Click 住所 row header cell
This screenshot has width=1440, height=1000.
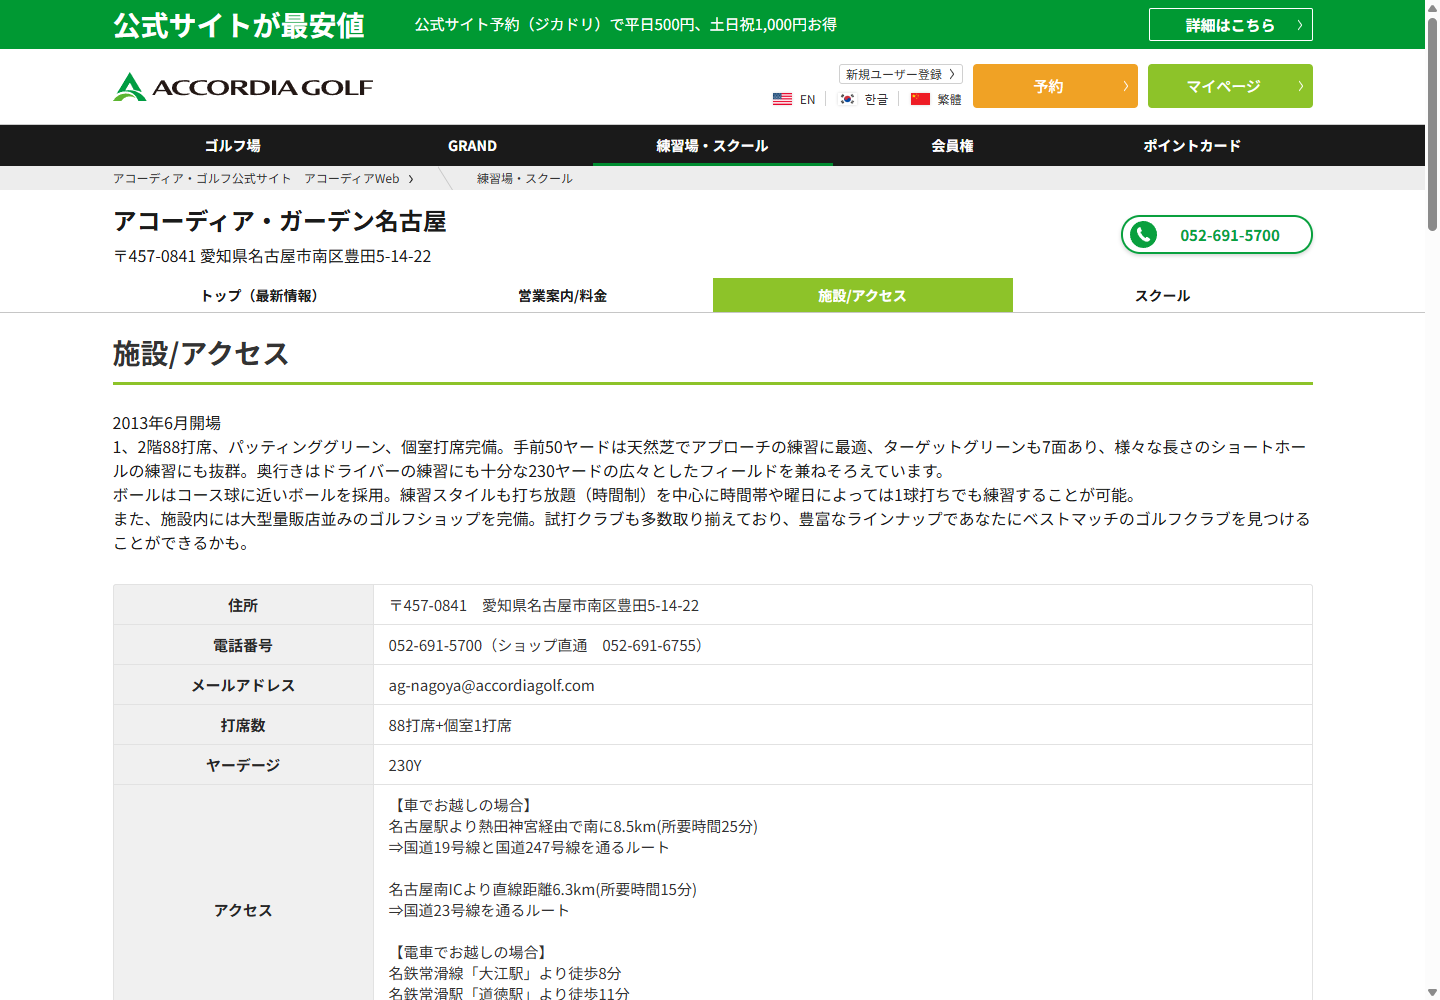[243, 605]
